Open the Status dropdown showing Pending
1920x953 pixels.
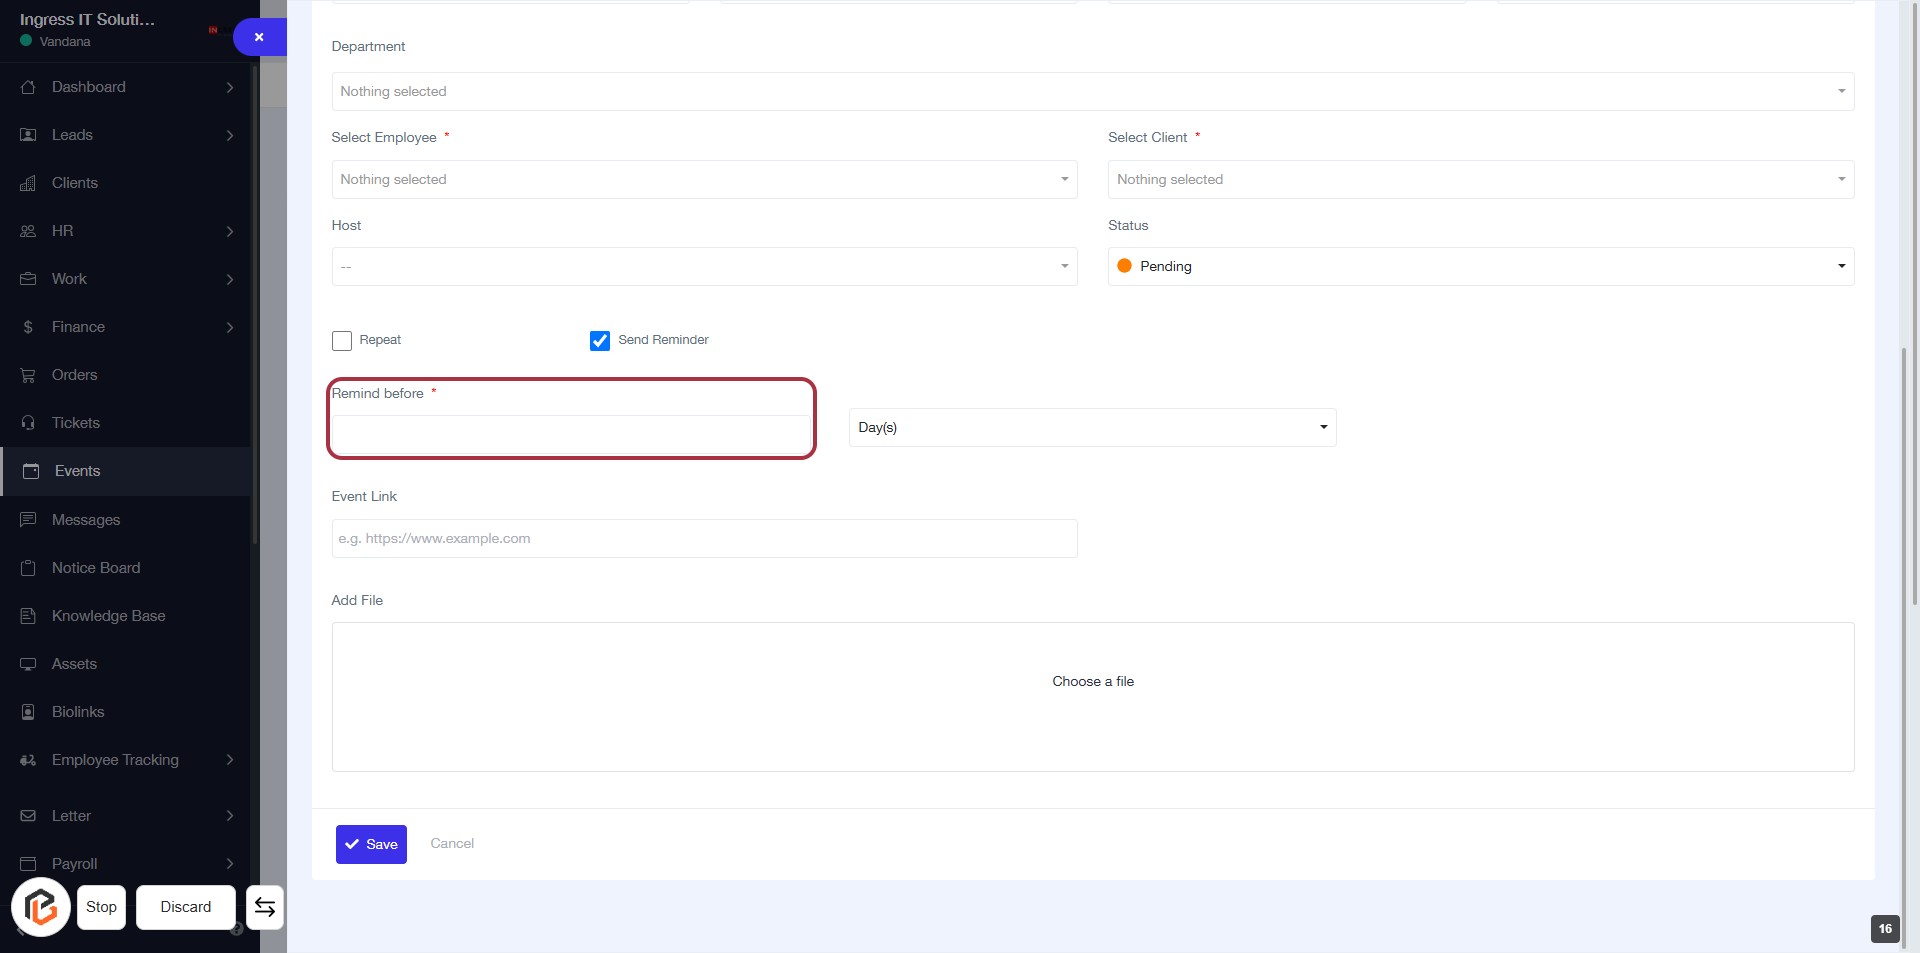pos(1480,266)
